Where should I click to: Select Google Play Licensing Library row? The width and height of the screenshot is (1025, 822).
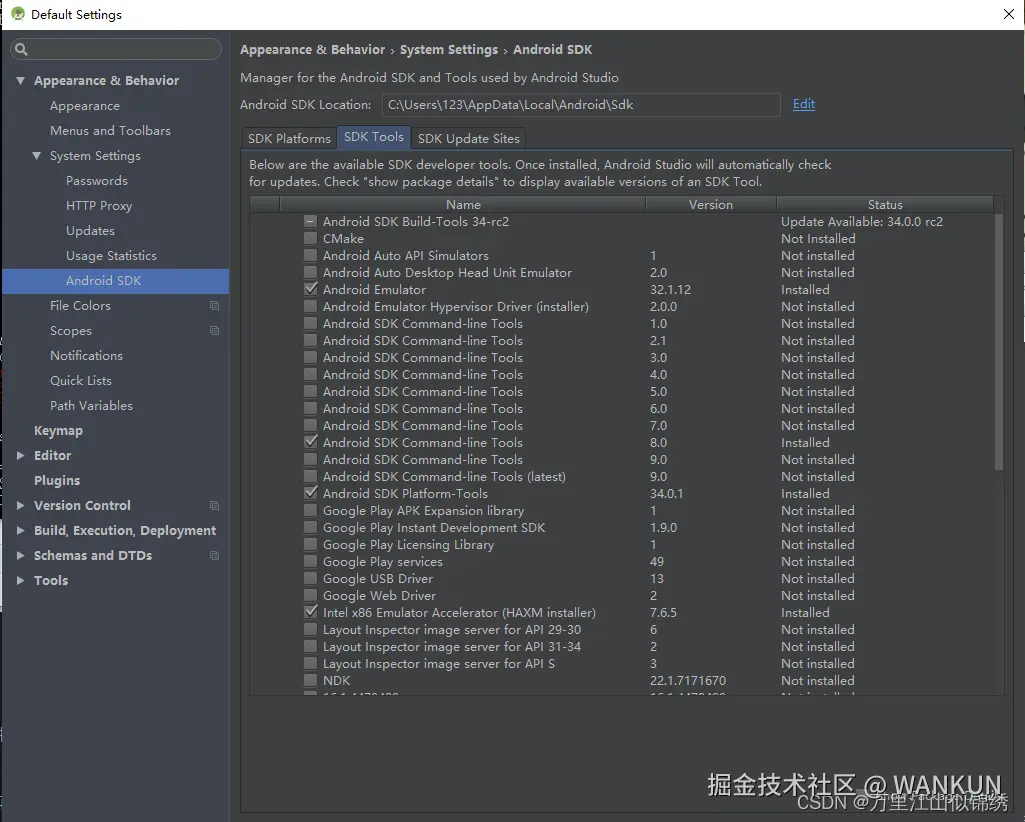622,544
